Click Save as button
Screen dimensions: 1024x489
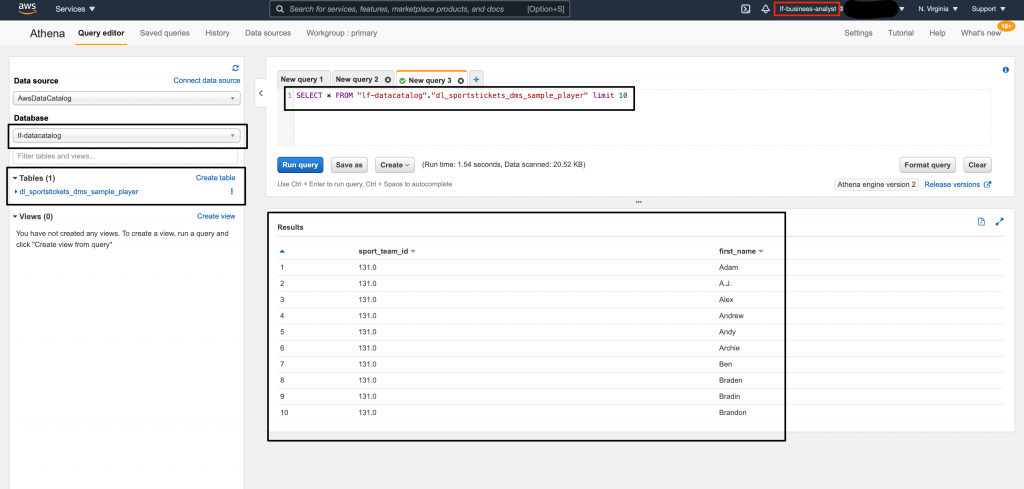[349, 165]
